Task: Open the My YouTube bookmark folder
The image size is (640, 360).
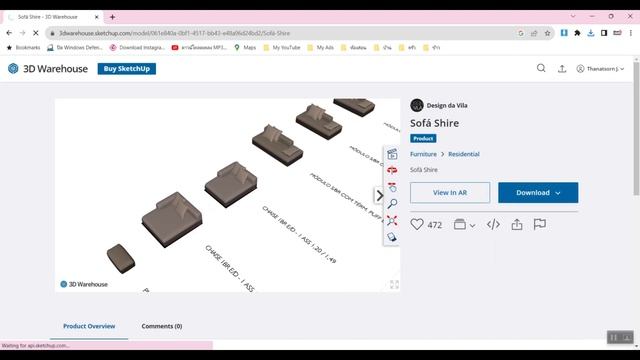Action: (282, 47)
